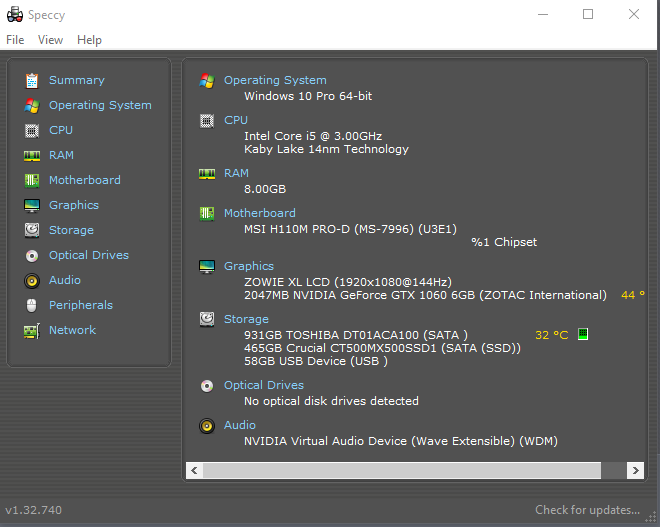
Task: Open the File menu
Action: (x=15, y=40)
